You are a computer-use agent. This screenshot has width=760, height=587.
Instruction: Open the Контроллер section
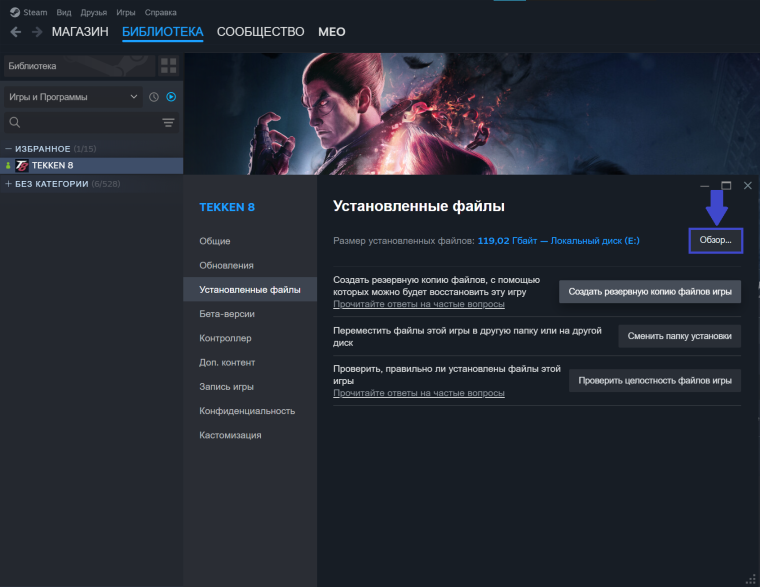pyautogui.click(x=225, y=338)
